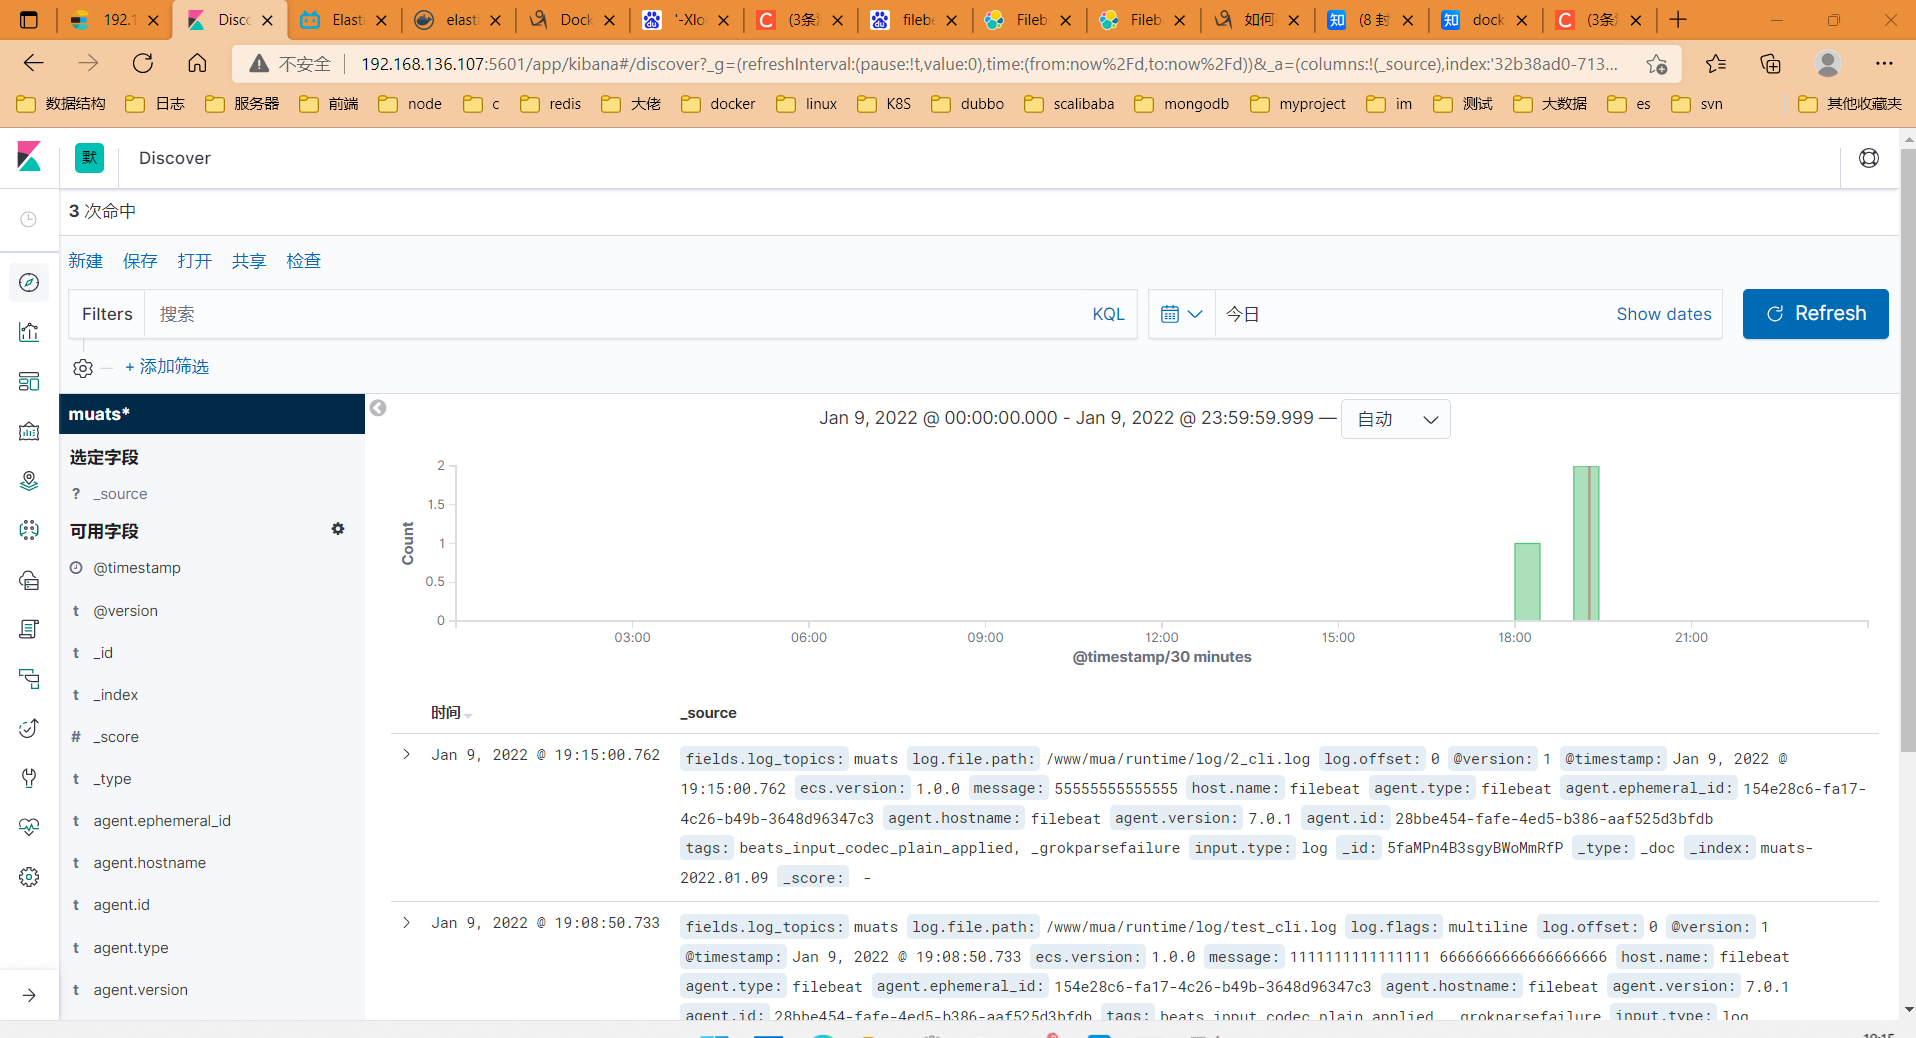Open the help menu icon at top right
Screen dimensions: 1916x1038
[x=1869, y=158]
